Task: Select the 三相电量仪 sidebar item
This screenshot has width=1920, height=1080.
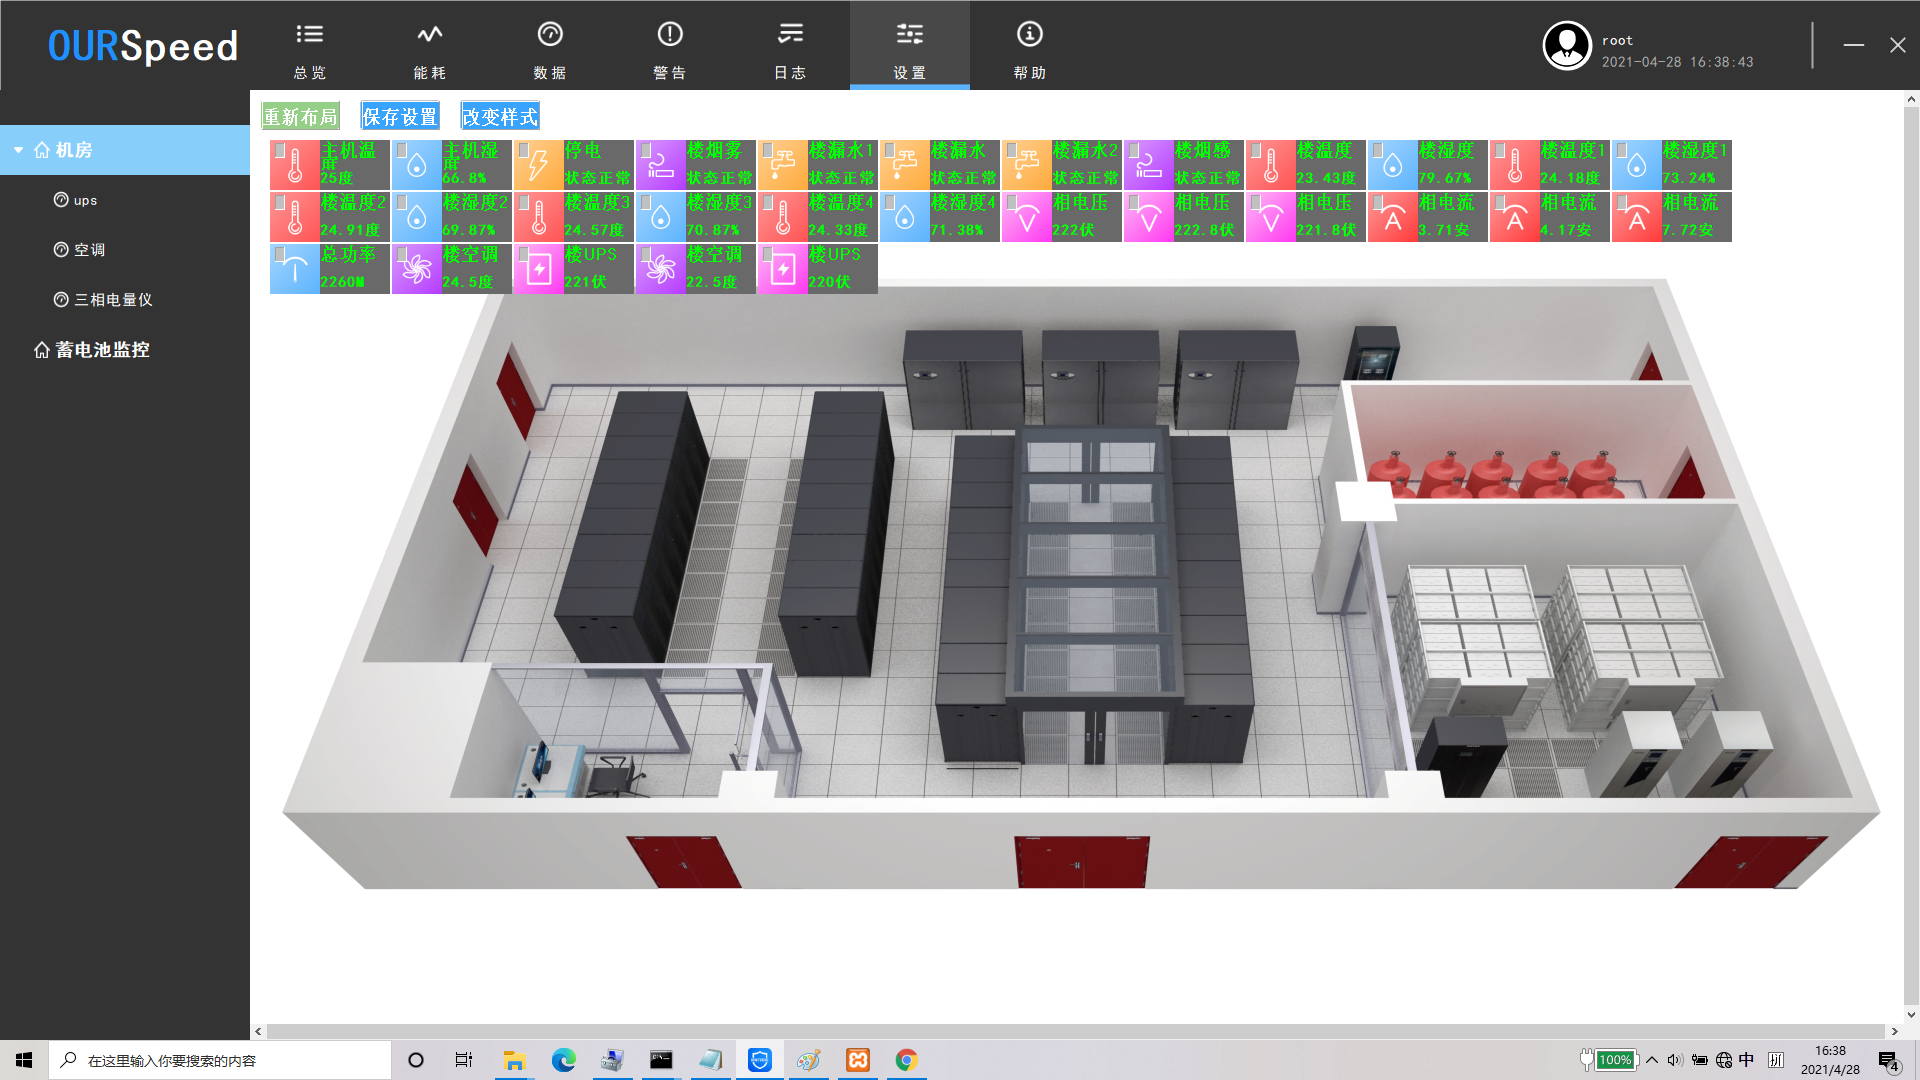Action: [x=113, y=300]
